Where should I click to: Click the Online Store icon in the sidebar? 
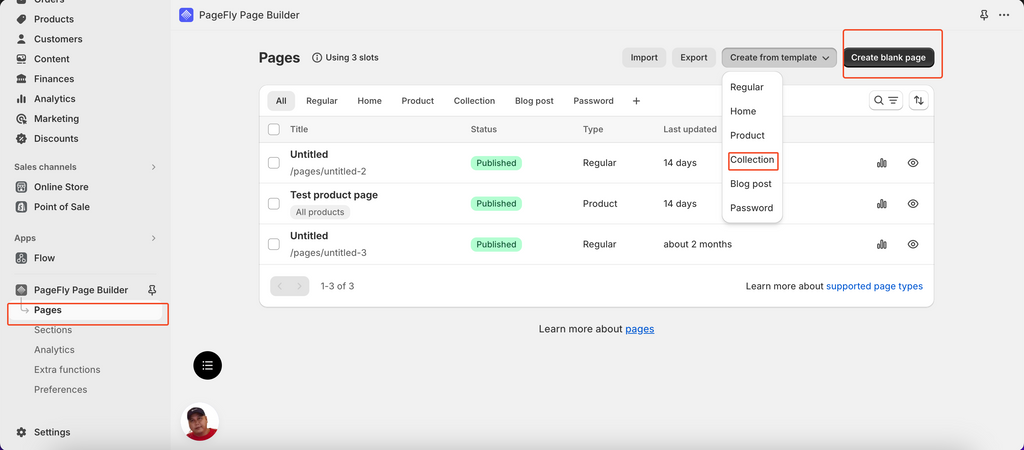point(22,187)
